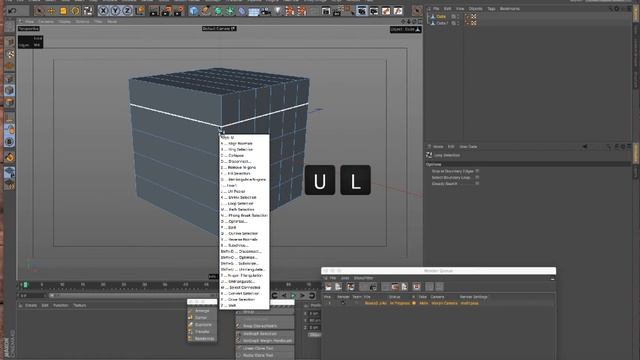
Task: Choose Shrink Selection from popup menu
Action: 244,198
